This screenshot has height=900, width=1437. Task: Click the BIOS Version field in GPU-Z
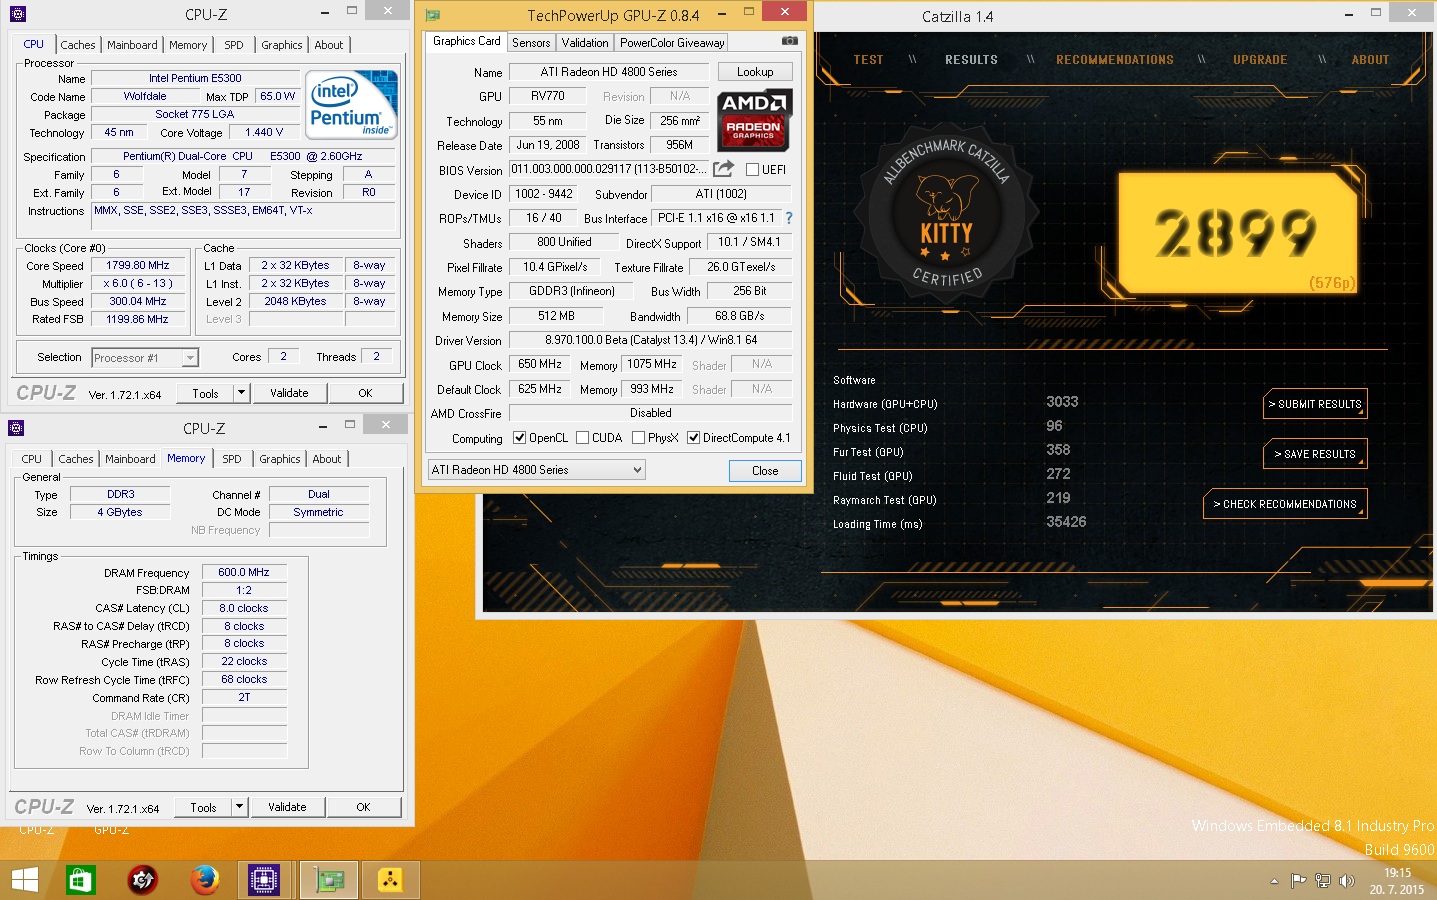[609, 169]
